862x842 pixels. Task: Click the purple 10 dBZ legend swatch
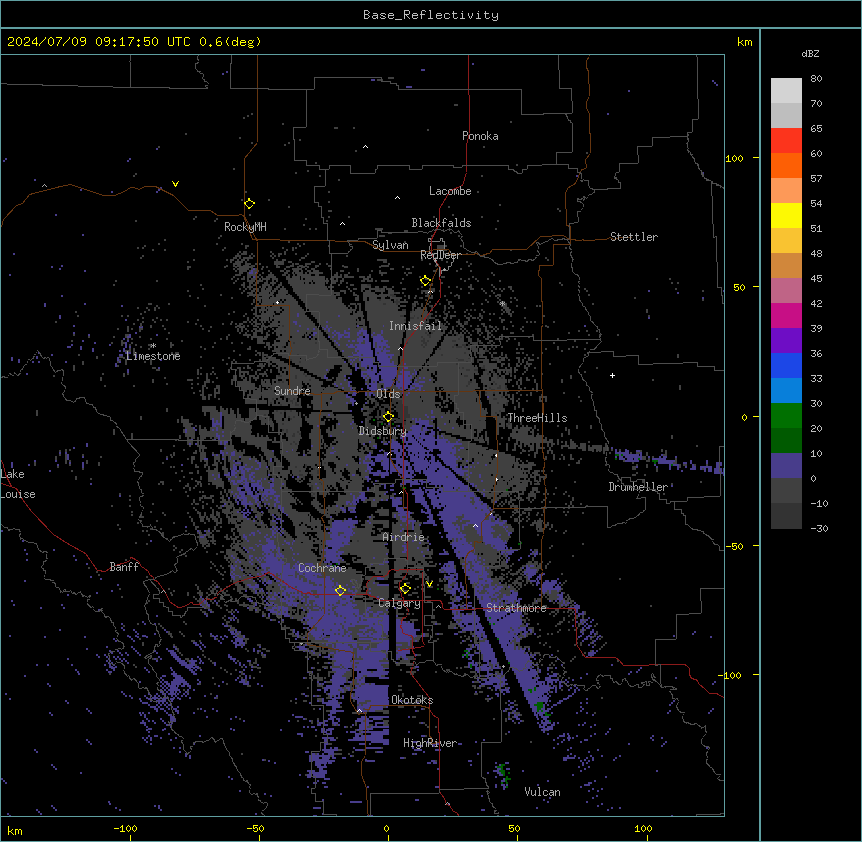[x=786, y=466]
